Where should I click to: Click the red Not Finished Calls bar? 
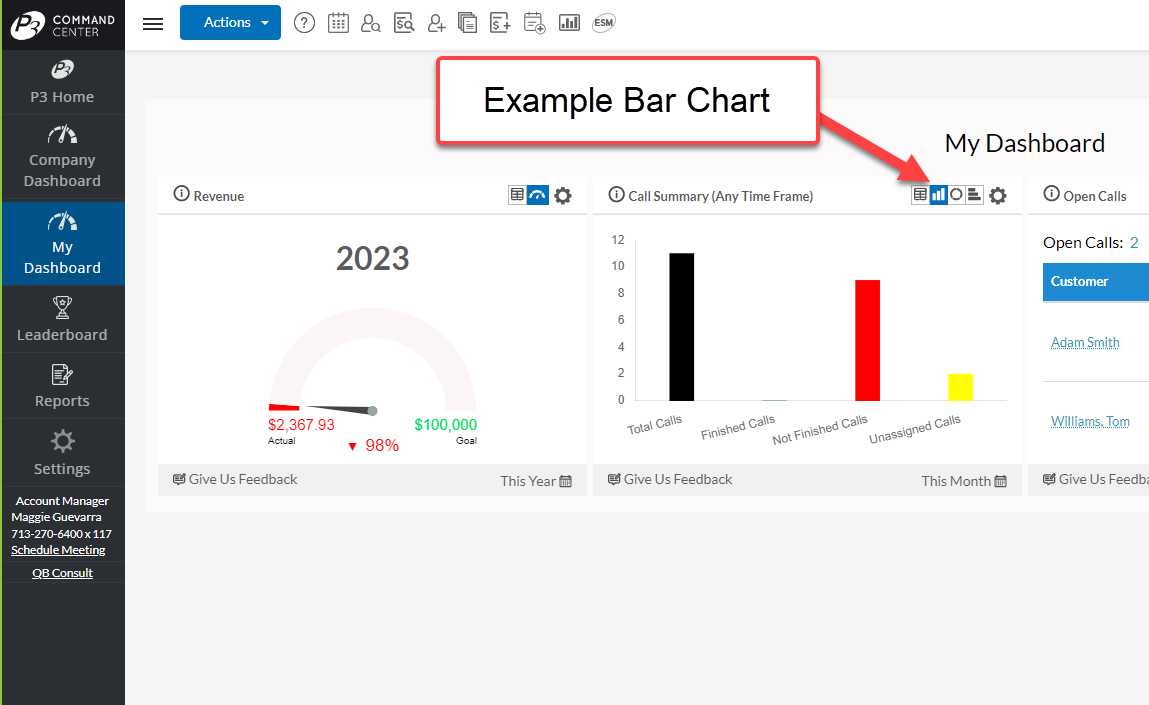867,340
